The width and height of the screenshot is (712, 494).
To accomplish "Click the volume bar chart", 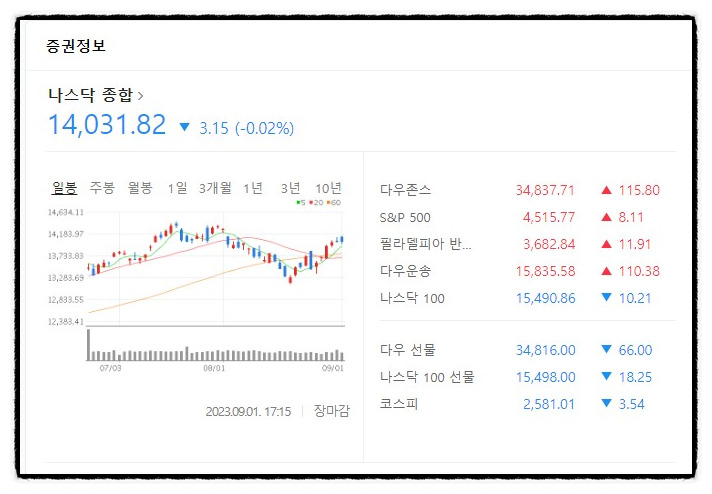I will 216,346.
